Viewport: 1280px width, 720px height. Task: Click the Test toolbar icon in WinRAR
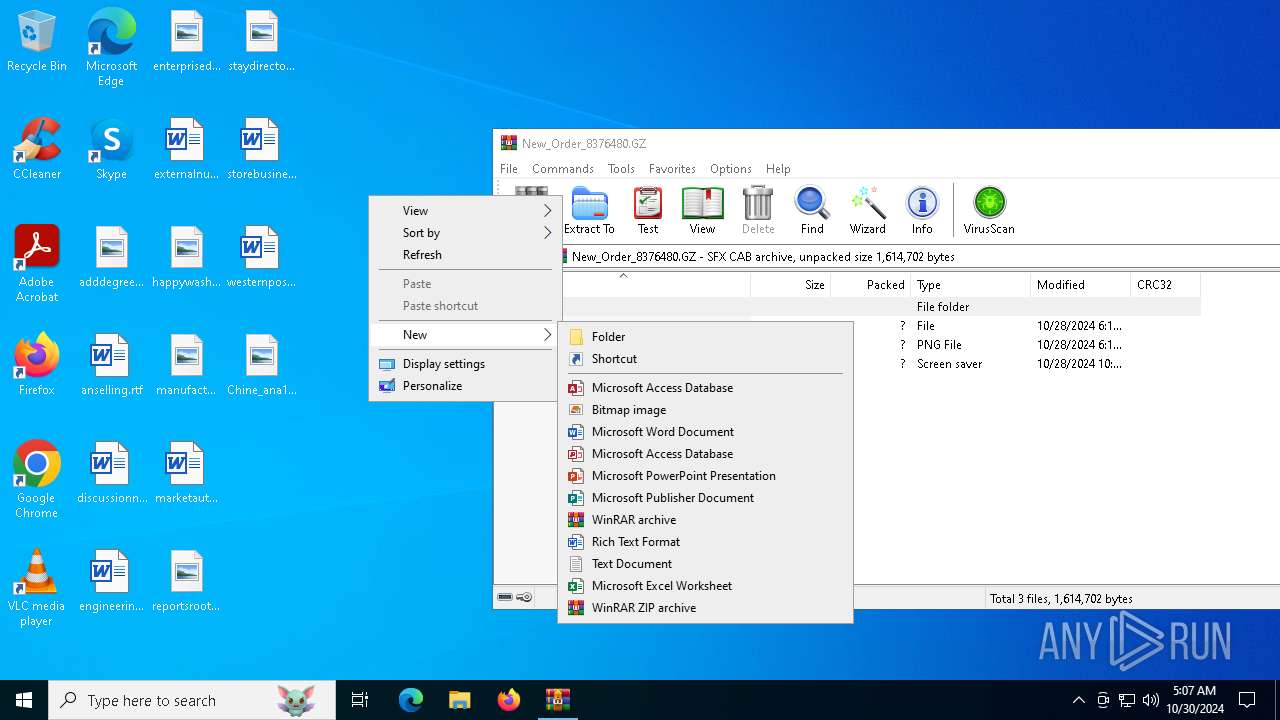pos(648,210)
